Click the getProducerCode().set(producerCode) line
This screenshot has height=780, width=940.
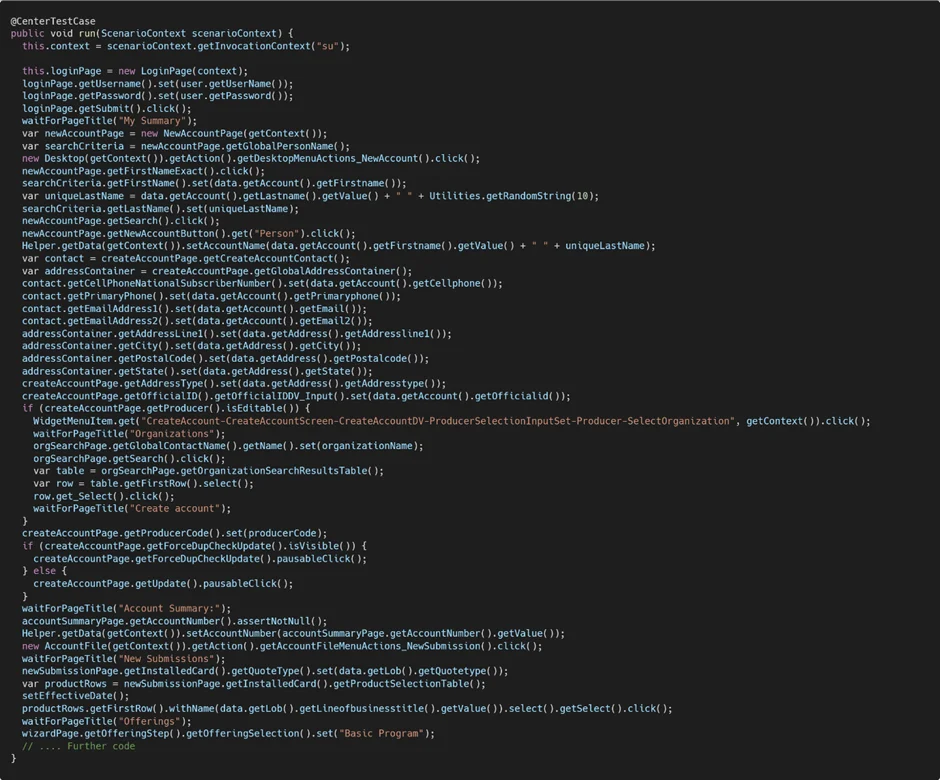[x=174, y=533]
